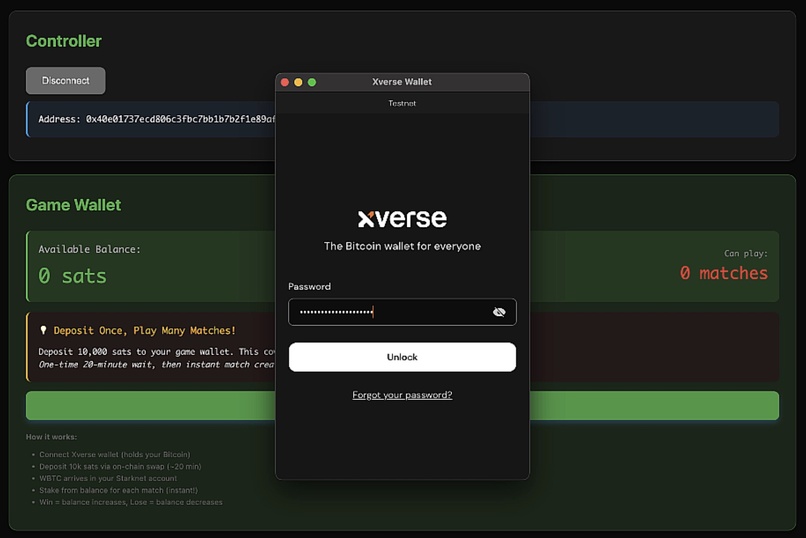
Task: Click the 'Password' field label
Action: coord(309,287)
